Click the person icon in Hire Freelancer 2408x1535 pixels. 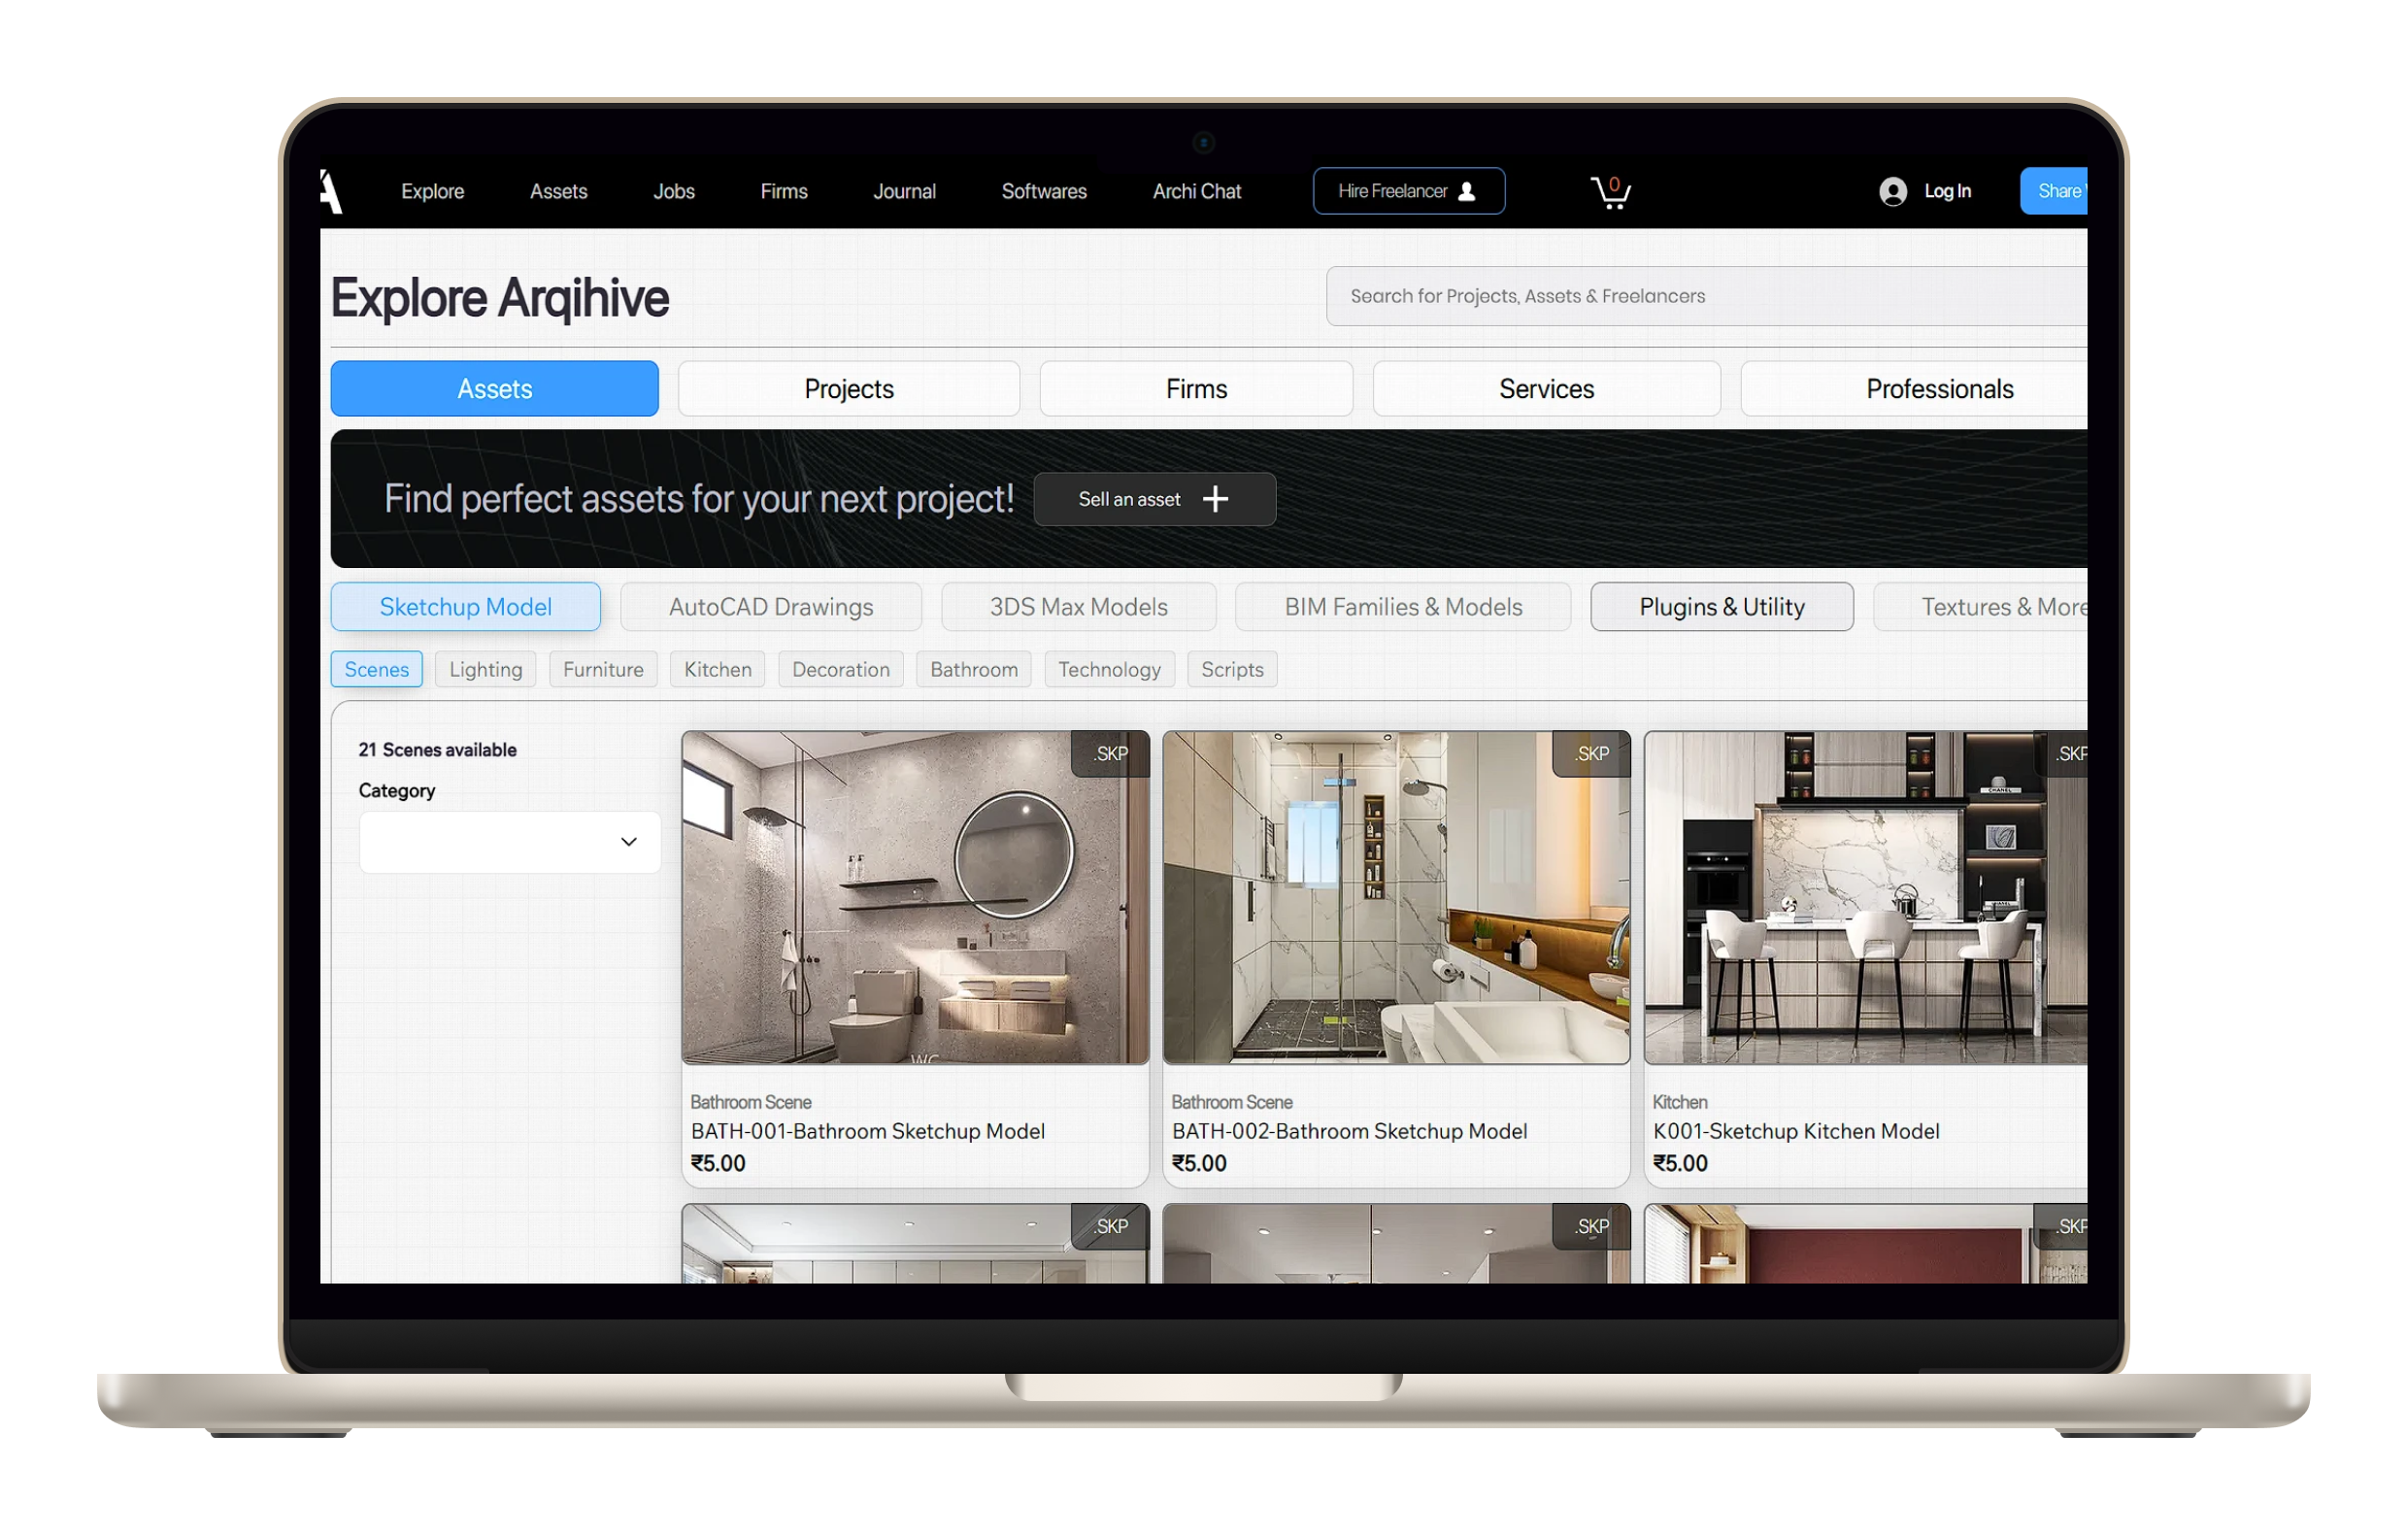(x=1467, y=191)
